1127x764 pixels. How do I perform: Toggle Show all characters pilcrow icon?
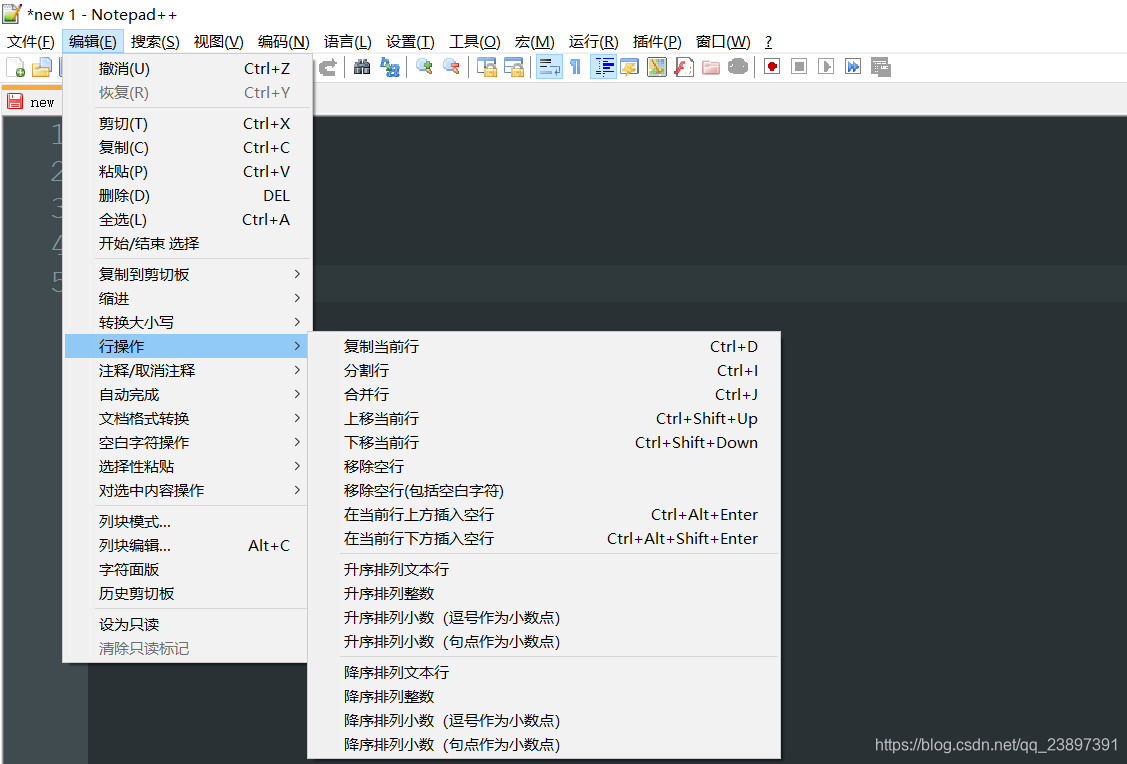[x=575, y=67]
